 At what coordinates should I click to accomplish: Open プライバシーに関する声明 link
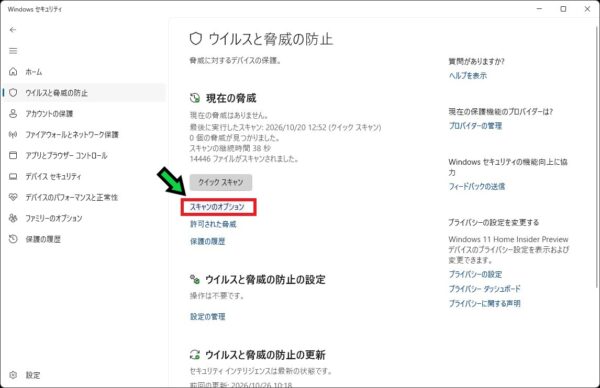pyautogui.click(x=484, y=303)
